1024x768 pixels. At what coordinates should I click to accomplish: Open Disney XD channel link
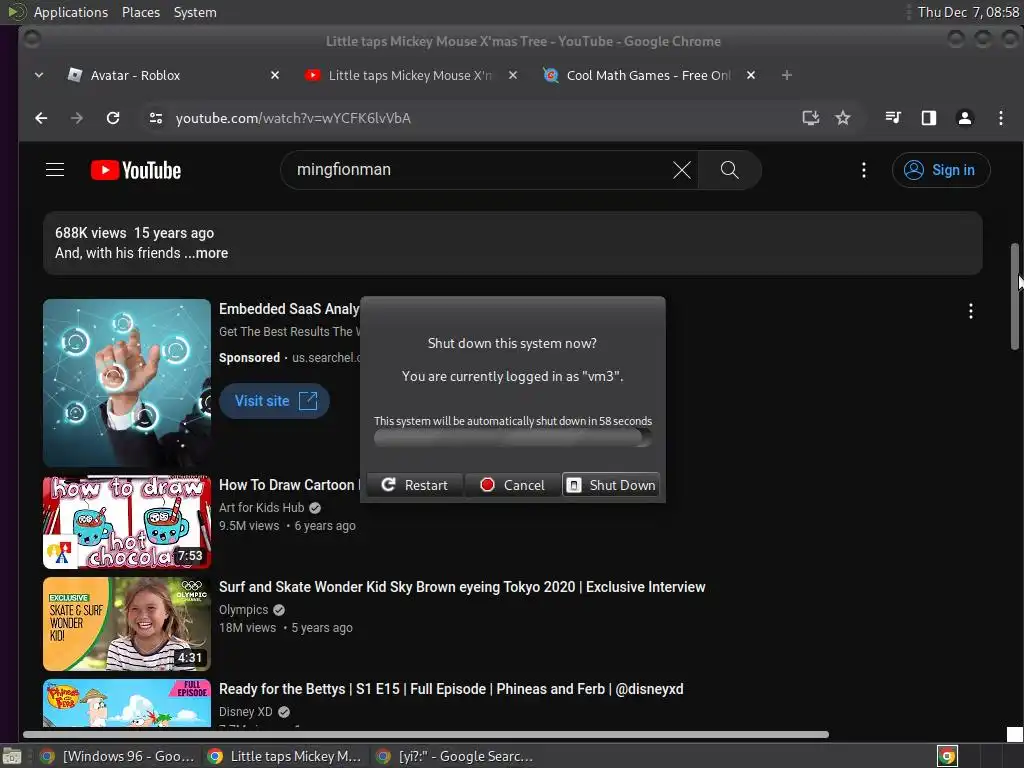tap(246, 712)
